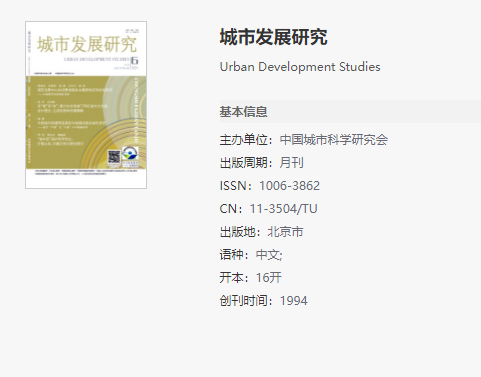This screenshot has height=377, width=481.
Task: Click the 语种 中文 language entry
Action: [x=251, y=255]
